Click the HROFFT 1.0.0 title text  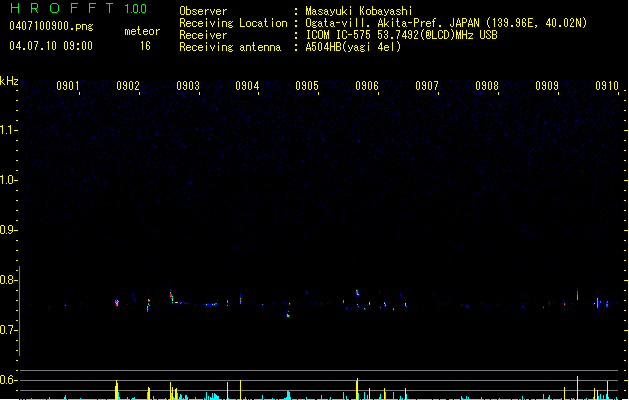coord(78,8)
